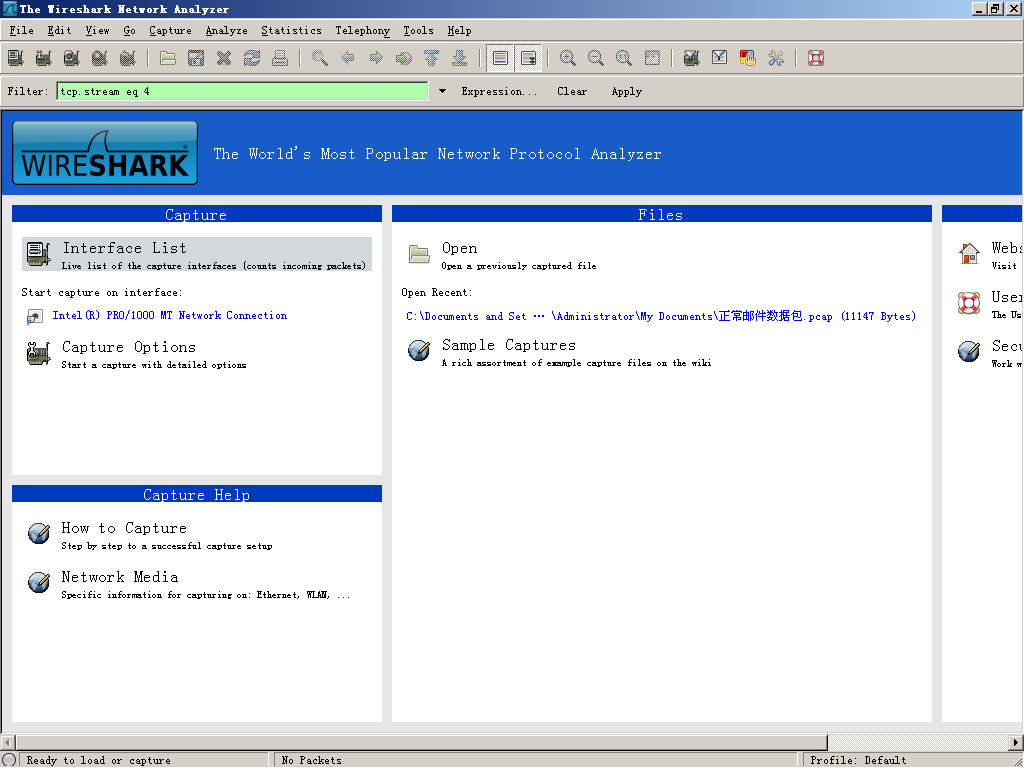The image size is (1024, 768).
Task: Open Capture Options from the welcome page
Action: [x=137, y=353]
